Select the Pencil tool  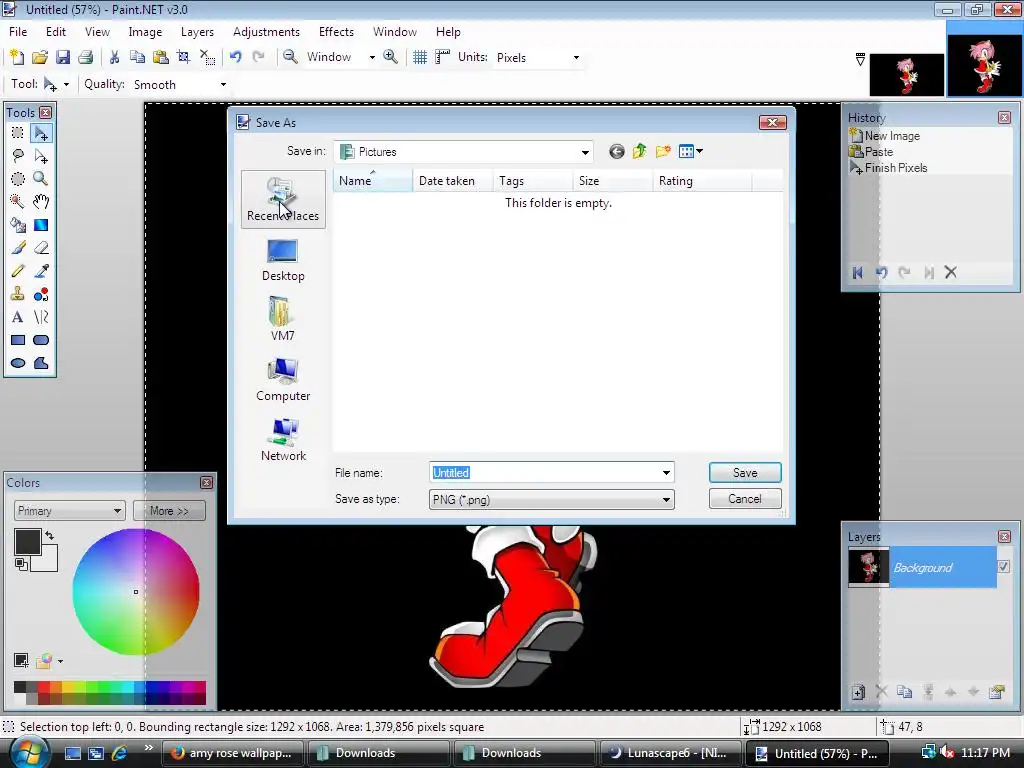tap(18, 271)
